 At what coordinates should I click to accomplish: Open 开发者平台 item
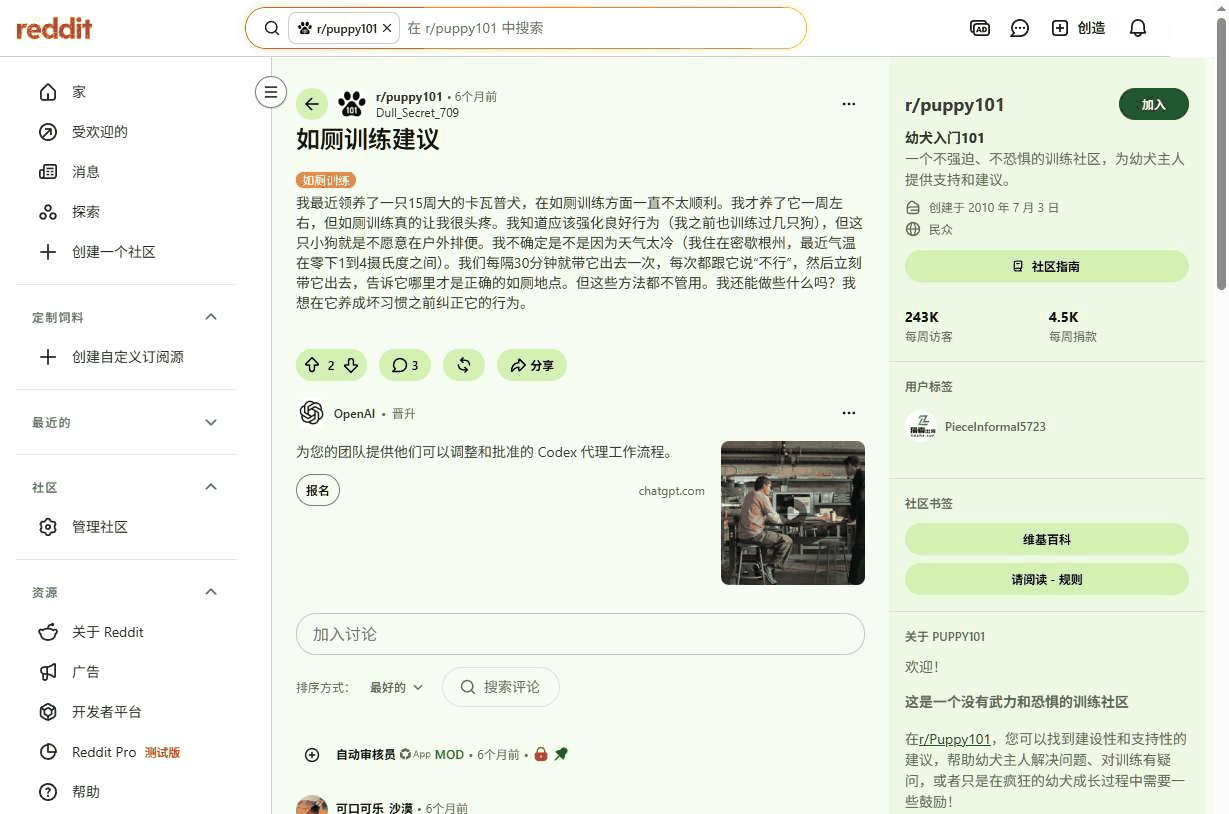(126, 712)
